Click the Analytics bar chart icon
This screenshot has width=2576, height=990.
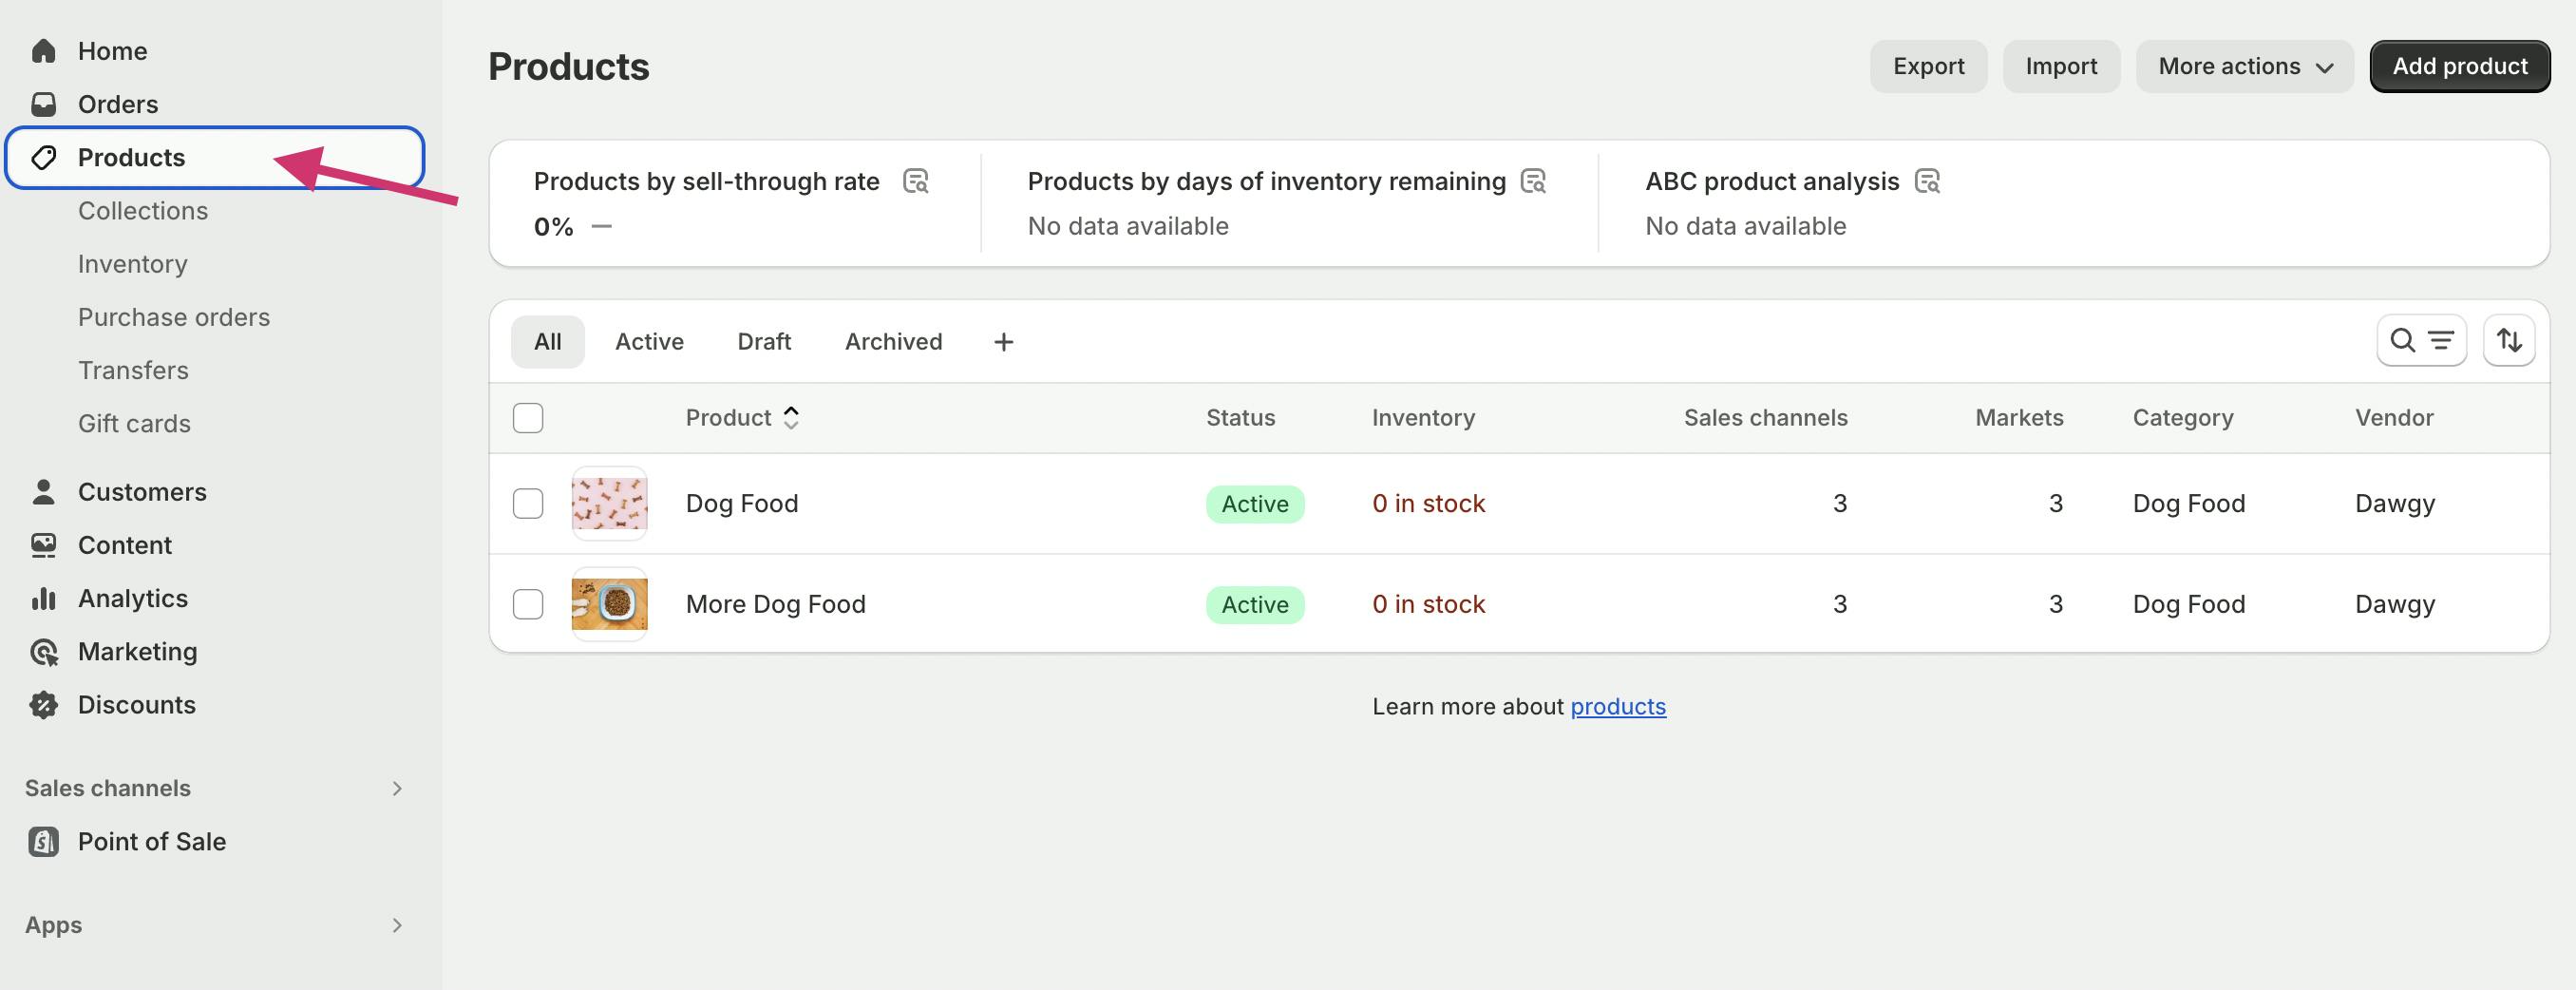click(43, 598)
